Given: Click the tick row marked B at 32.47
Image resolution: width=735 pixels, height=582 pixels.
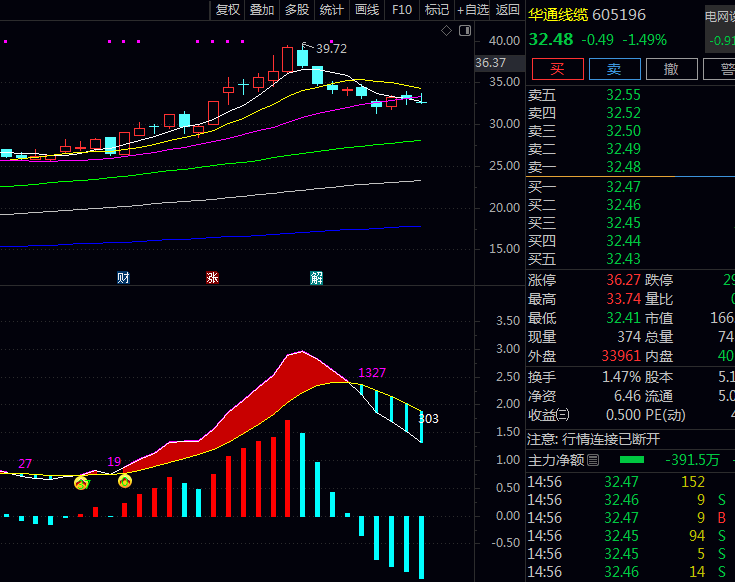Looking at the screenshot, I should 631,518.
